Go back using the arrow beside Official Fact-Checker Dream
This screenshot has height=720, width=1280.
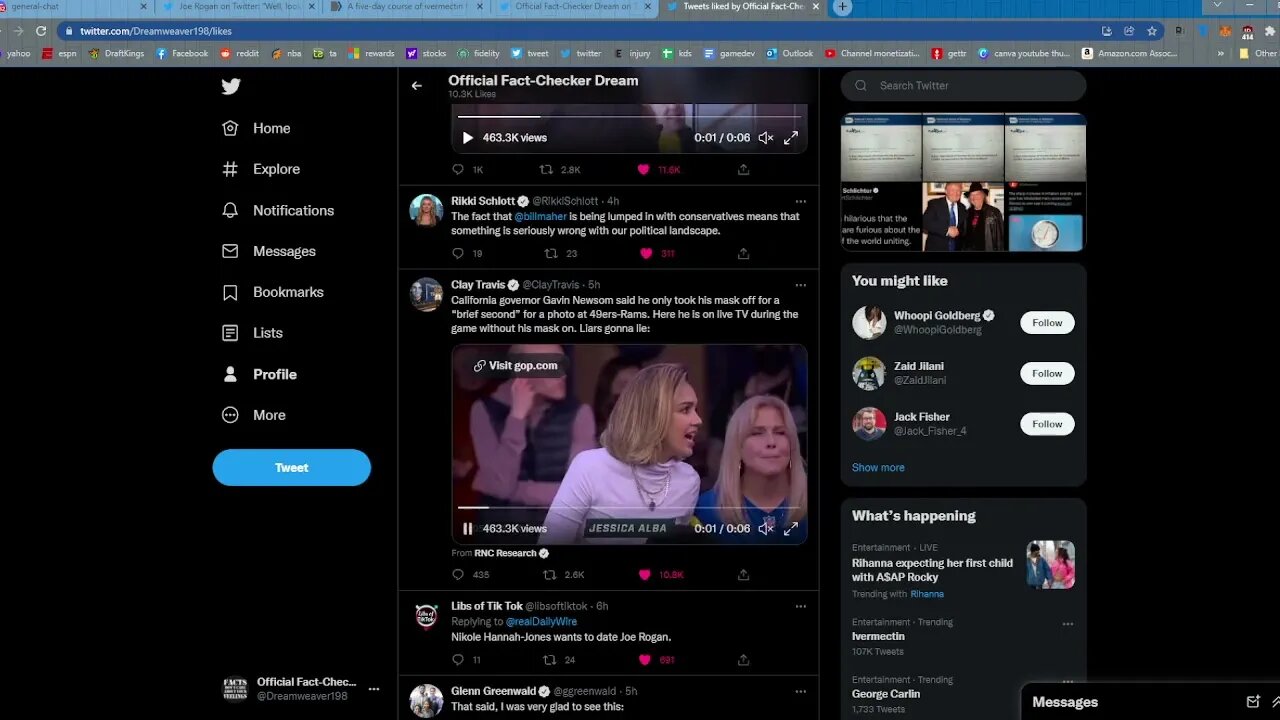(x=417, y=86)
